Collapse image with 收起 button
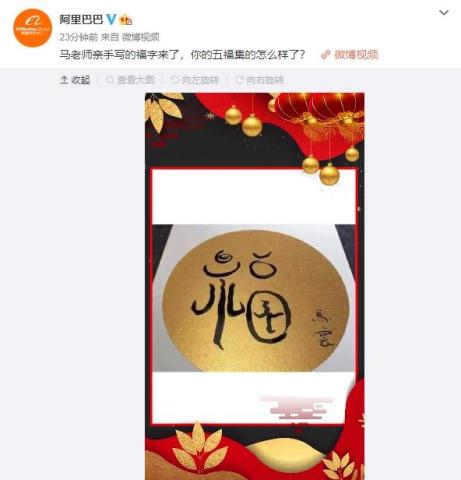 point(75,80)
